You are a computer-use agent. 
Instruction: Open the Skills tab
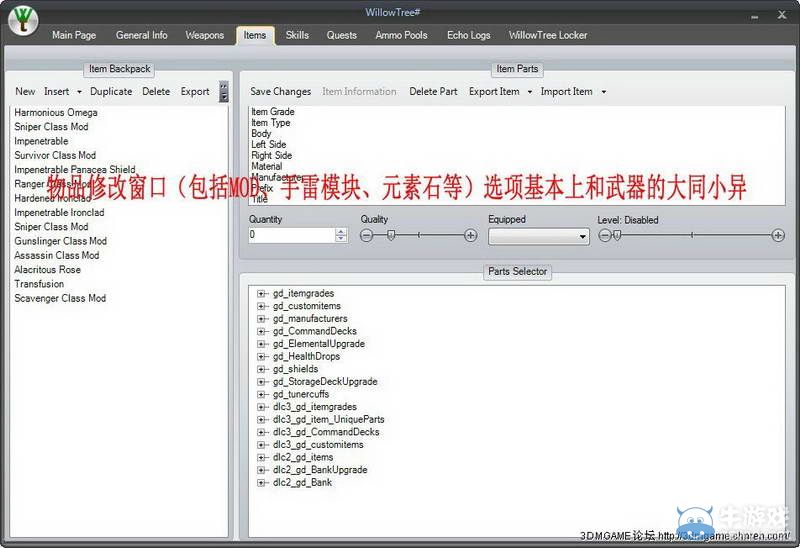[297, 35]
